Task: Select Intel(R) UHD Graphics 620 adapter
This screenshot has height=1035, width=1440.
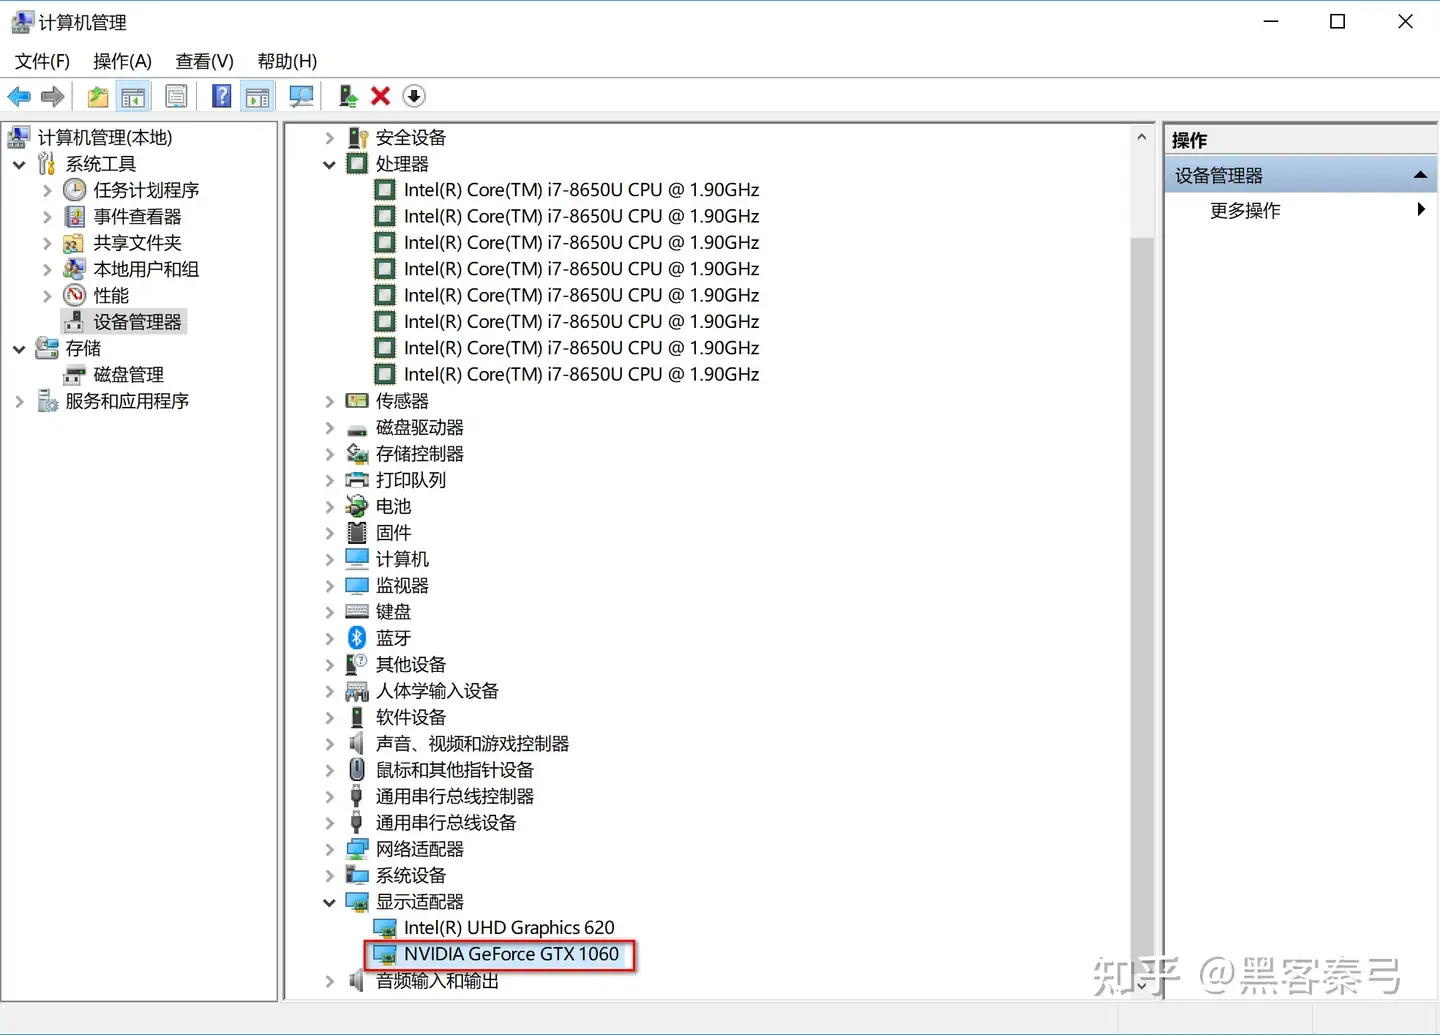Action: click(x=509, y=928)
